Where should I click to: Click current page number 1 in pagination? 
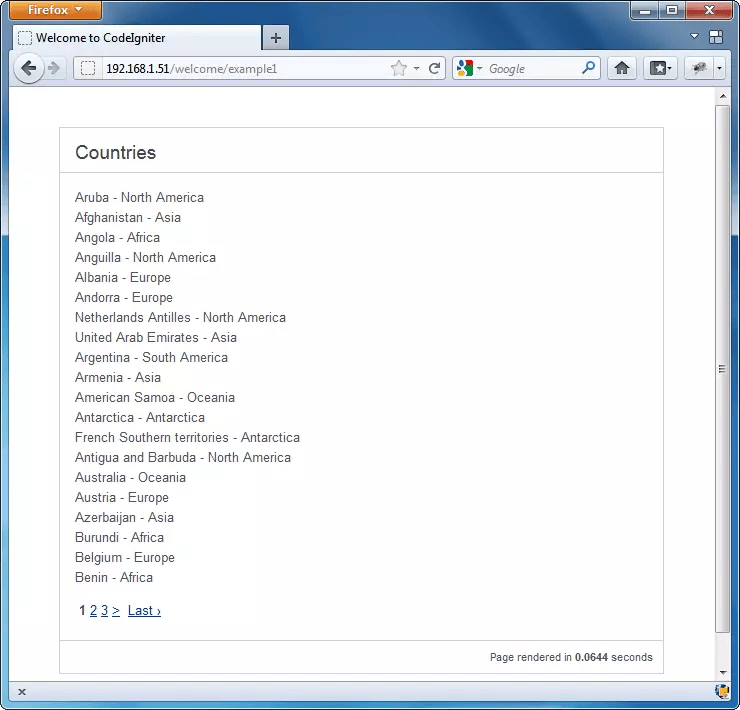83,610
